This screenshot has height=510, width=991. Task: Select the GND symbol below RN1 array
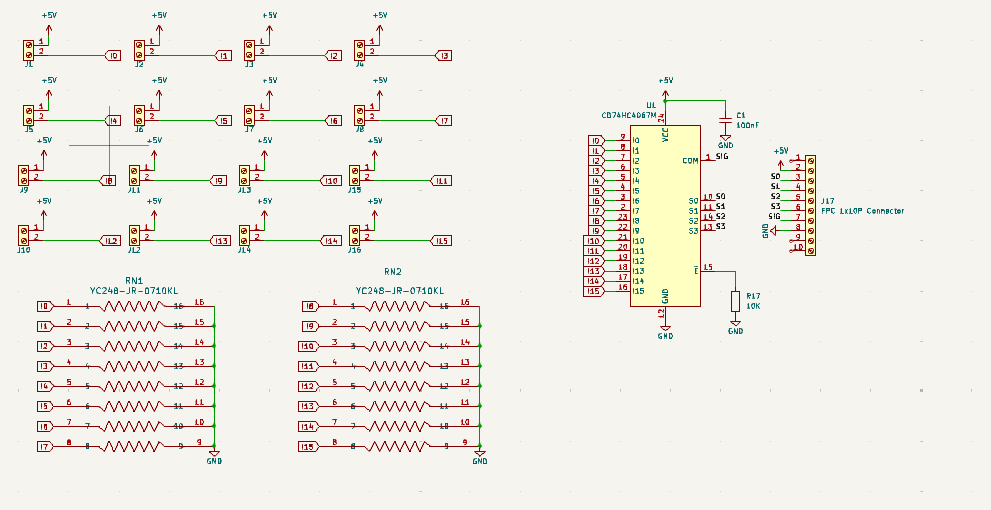tap(214, 457)
